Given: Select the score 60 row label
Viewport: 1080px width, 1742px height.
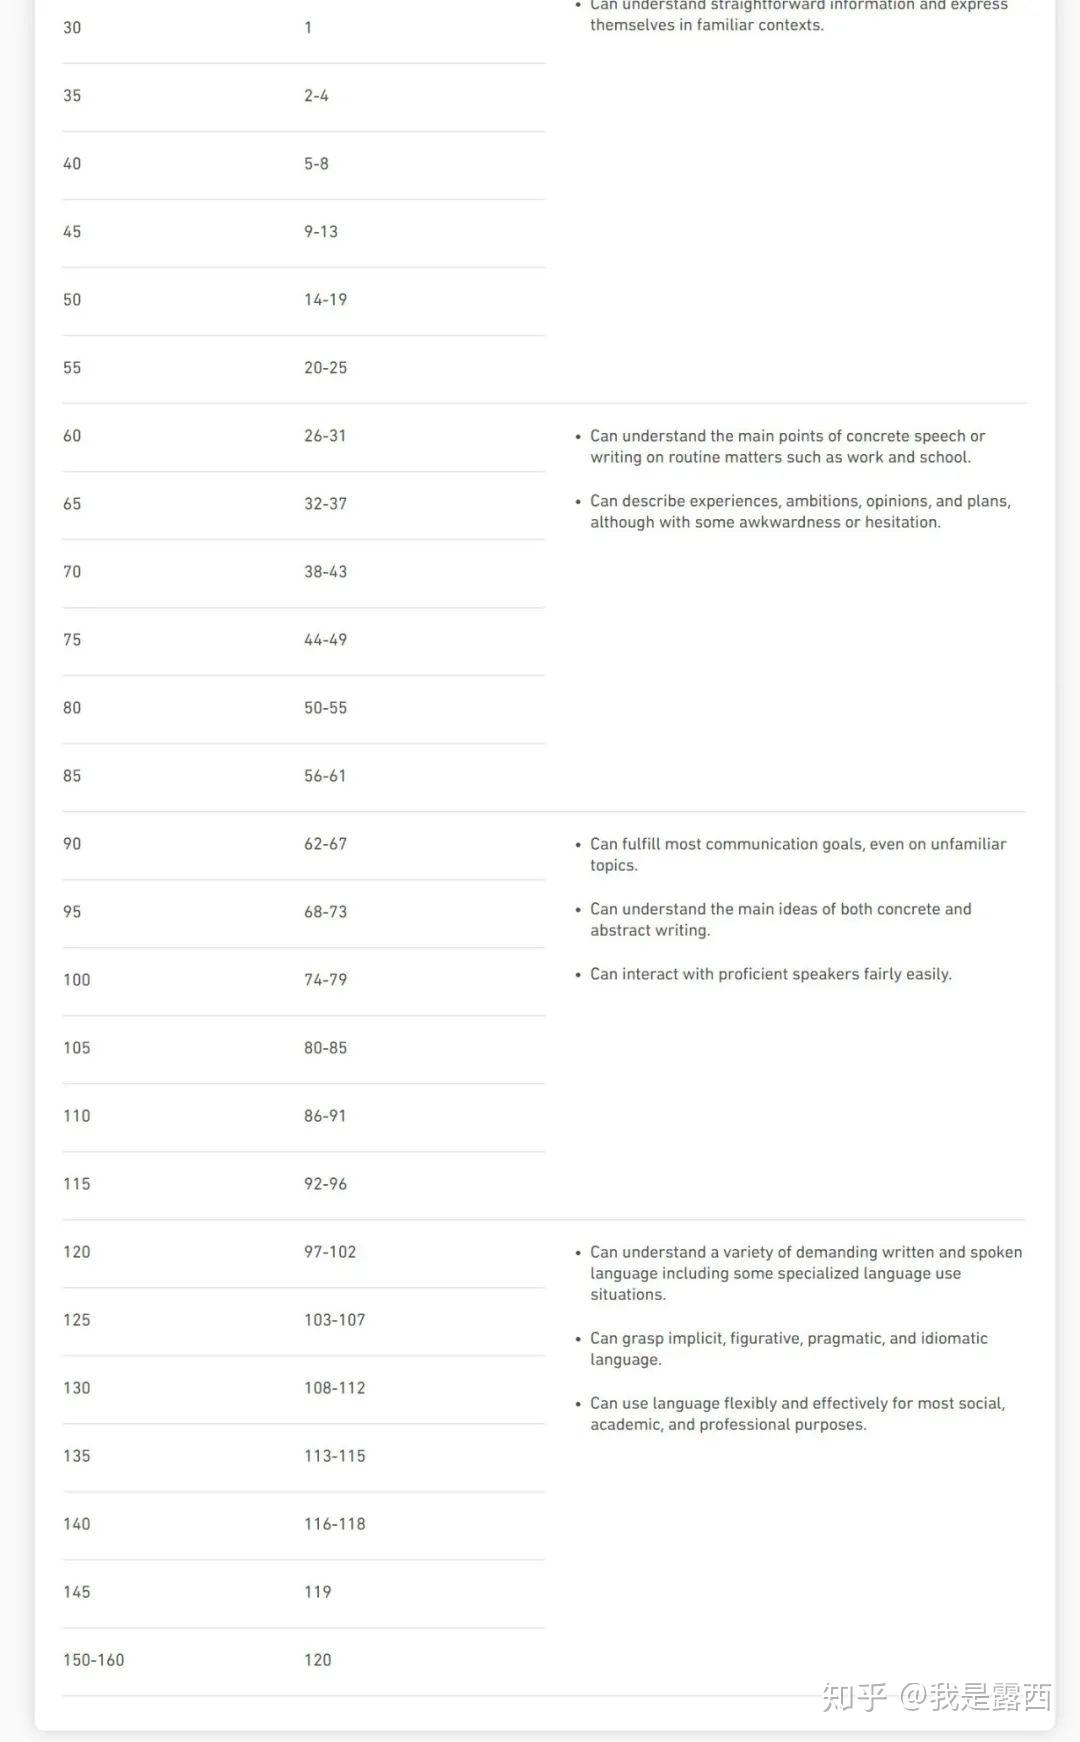Looking at the screenshot, I should [x=72, y=436].
